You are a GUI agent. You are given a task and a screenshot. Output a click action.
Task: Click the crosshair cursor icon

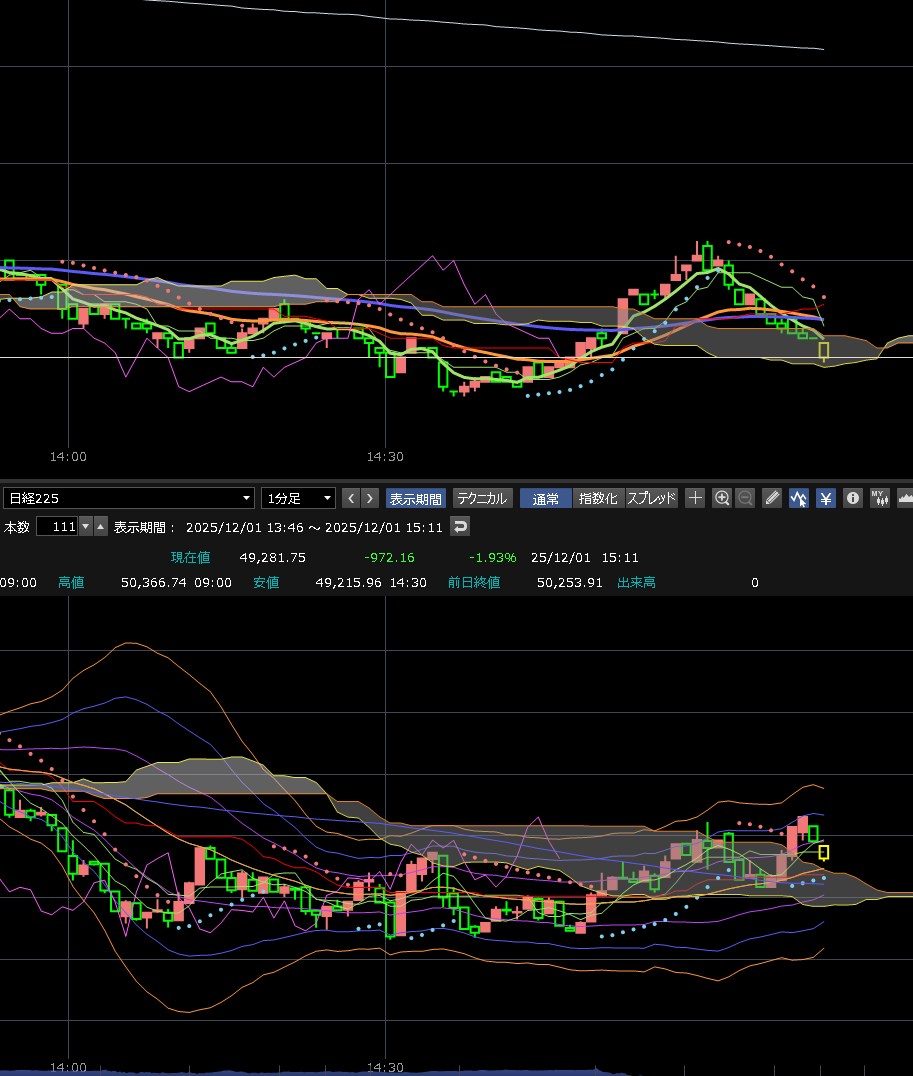(x=696, y=498)
